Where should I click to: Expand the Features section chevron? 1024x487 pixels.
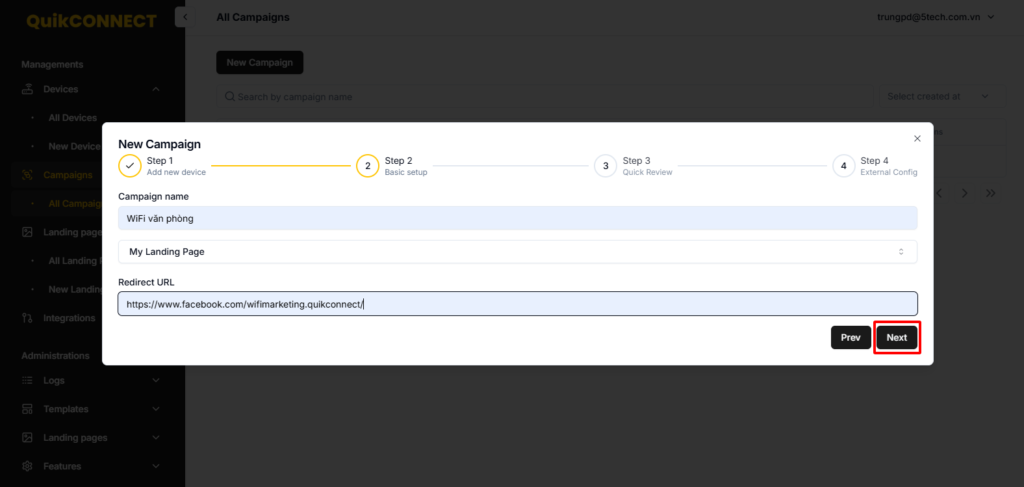tap(155, 466)
